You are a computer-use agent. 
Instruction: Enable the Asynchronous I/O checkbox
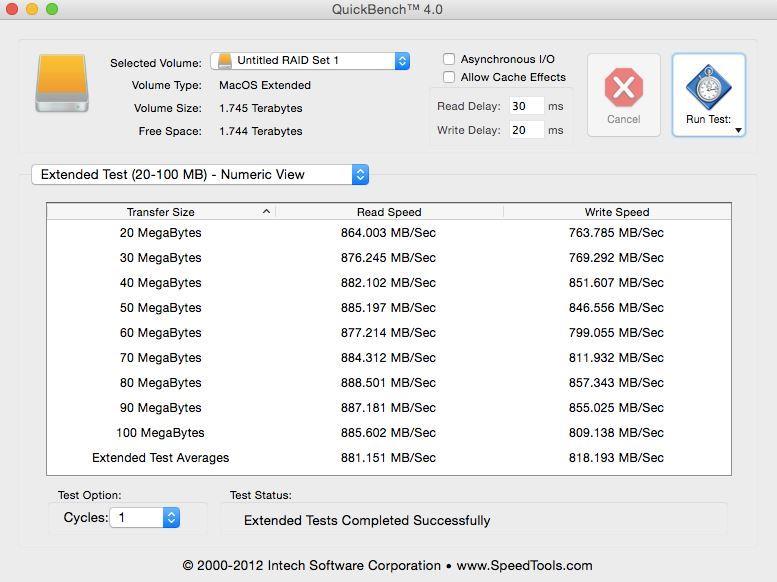click(x=449, y=59)
